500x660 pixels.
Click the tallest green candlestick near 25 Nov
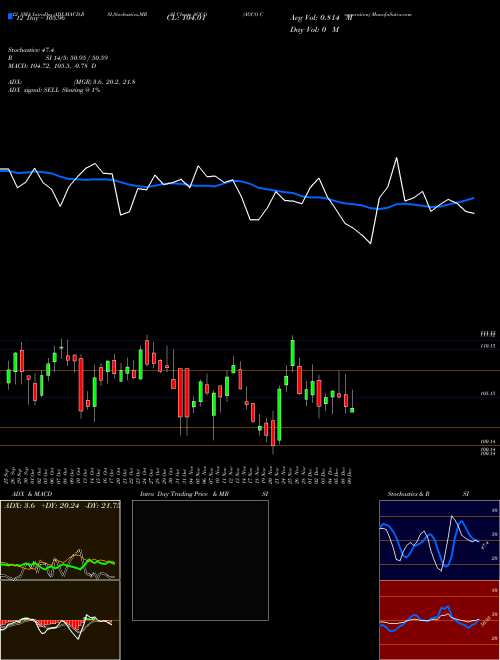pos(293,353)
